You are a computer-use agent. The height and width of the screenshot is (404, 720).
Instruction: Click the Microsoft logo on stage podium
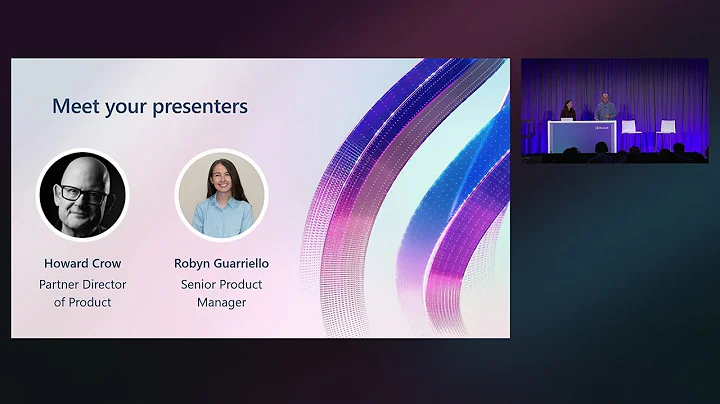[602, 128]
